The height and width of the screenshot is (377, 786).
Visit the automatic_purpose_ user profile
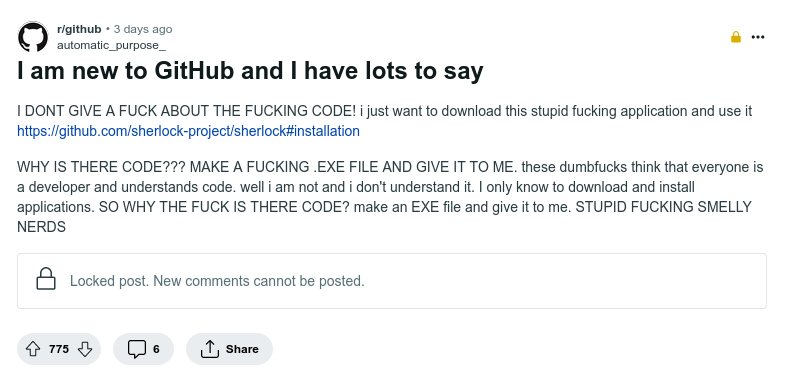click(111, 46)
